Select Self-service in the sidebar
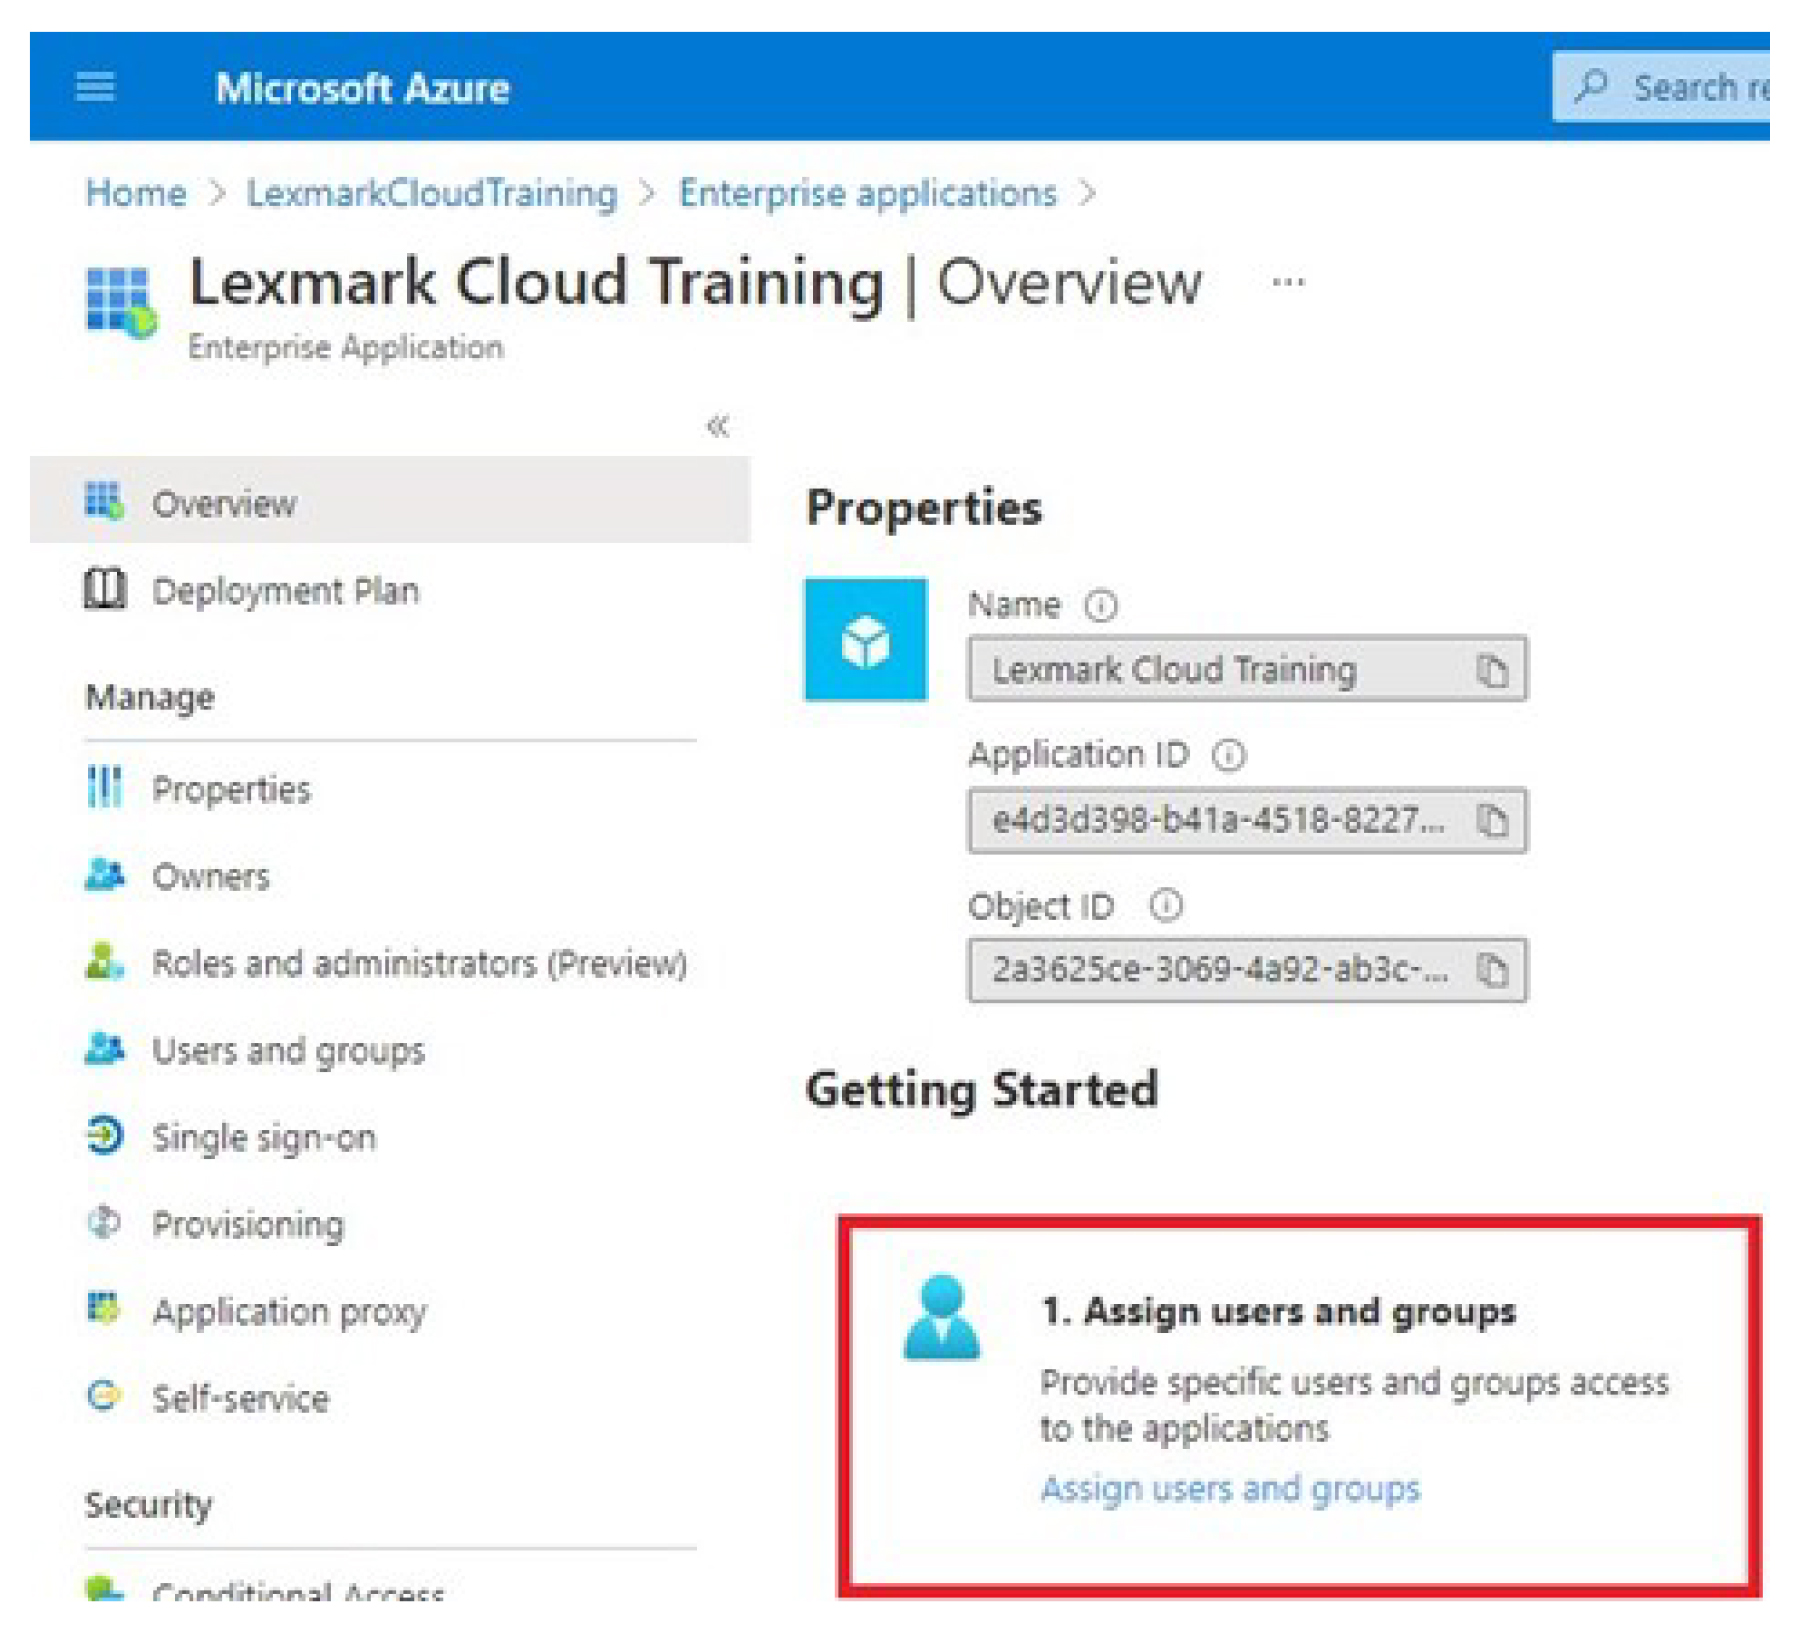1800x1630 pixels. [x=240, y=1398]
